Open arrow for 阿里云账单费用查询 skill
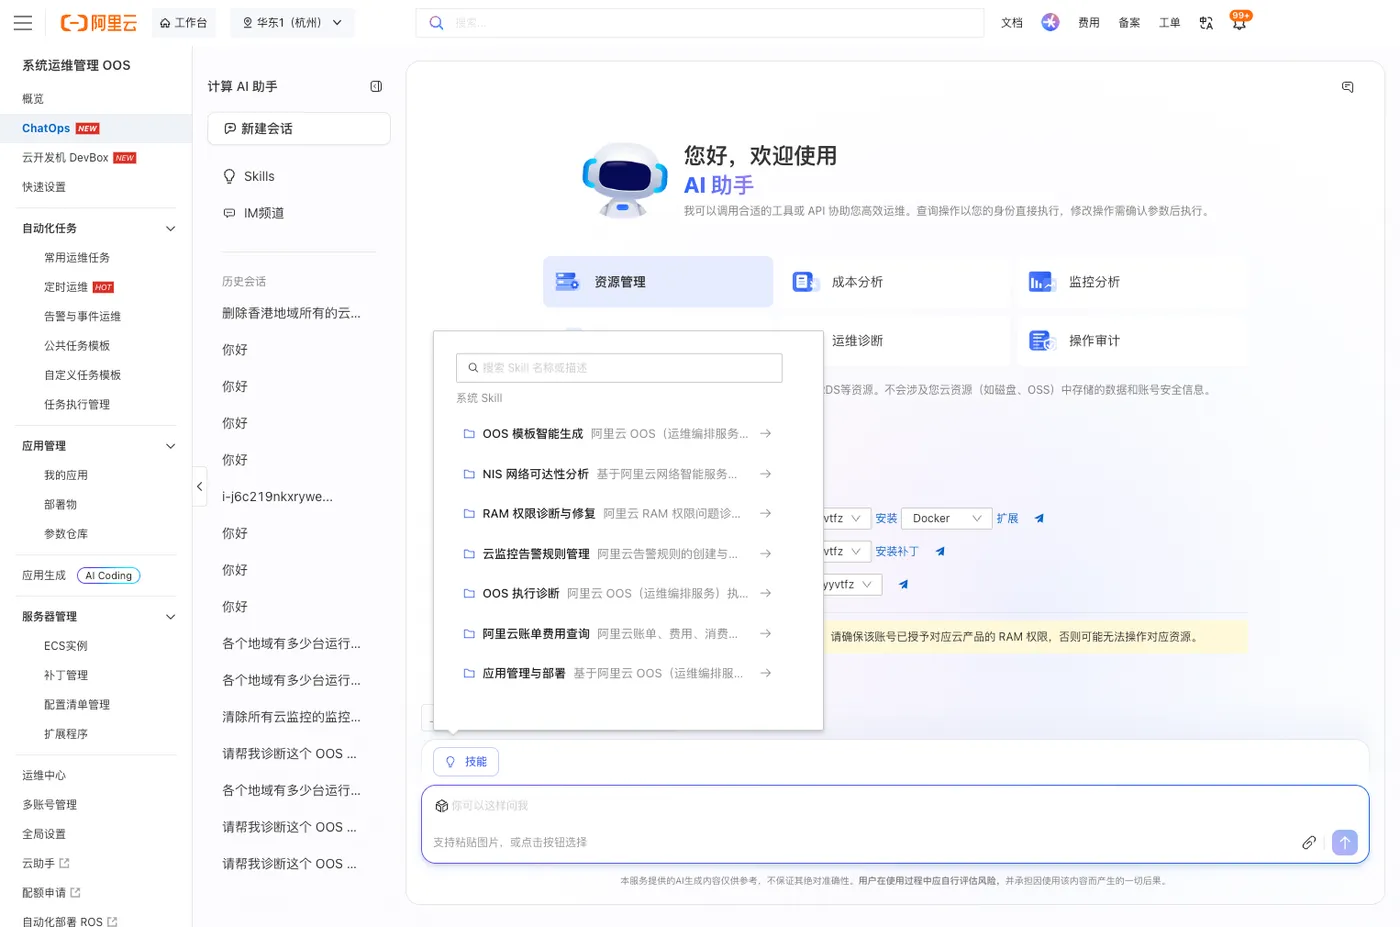 (x=765, y=634)
